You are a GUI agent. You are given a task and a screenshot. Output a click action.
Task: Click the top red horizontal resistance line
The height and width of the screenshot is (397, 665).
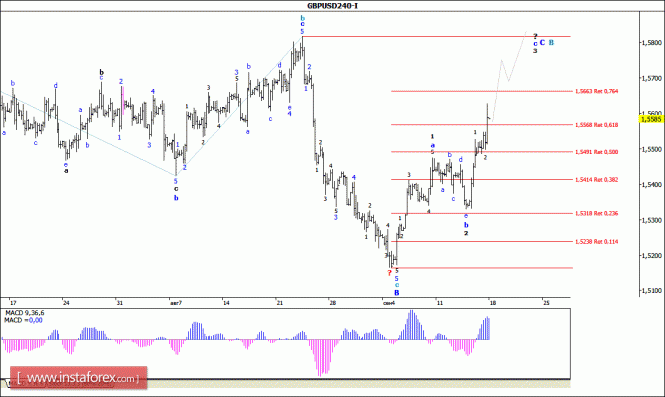[436, 36]
